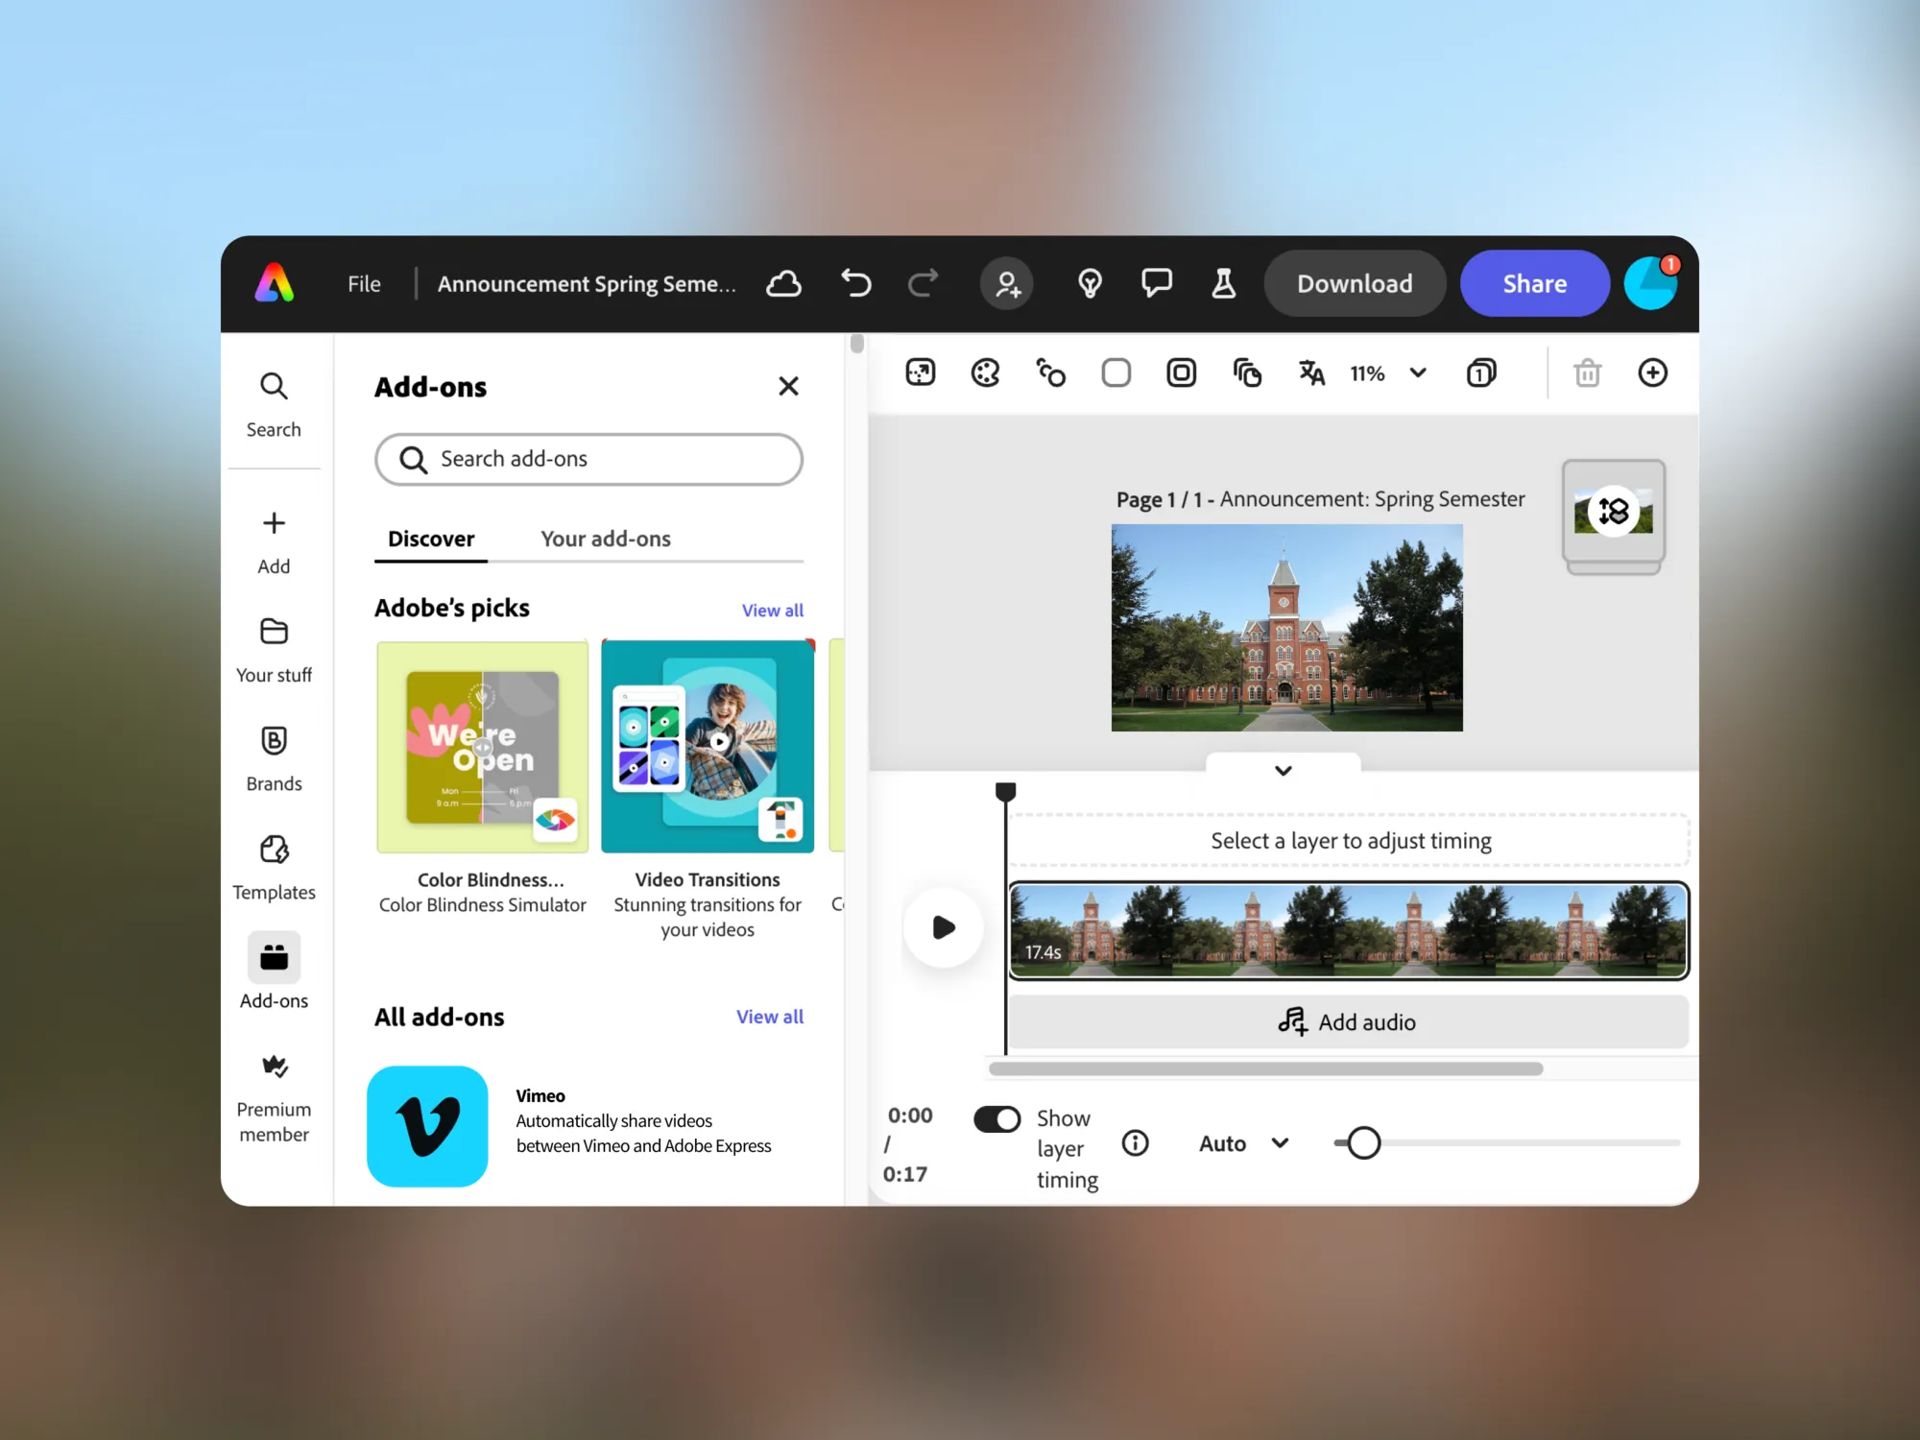This screenshot has height=1440, width=1920.
Task: Click the Search add-ons input field
Action: pos(589,459)
